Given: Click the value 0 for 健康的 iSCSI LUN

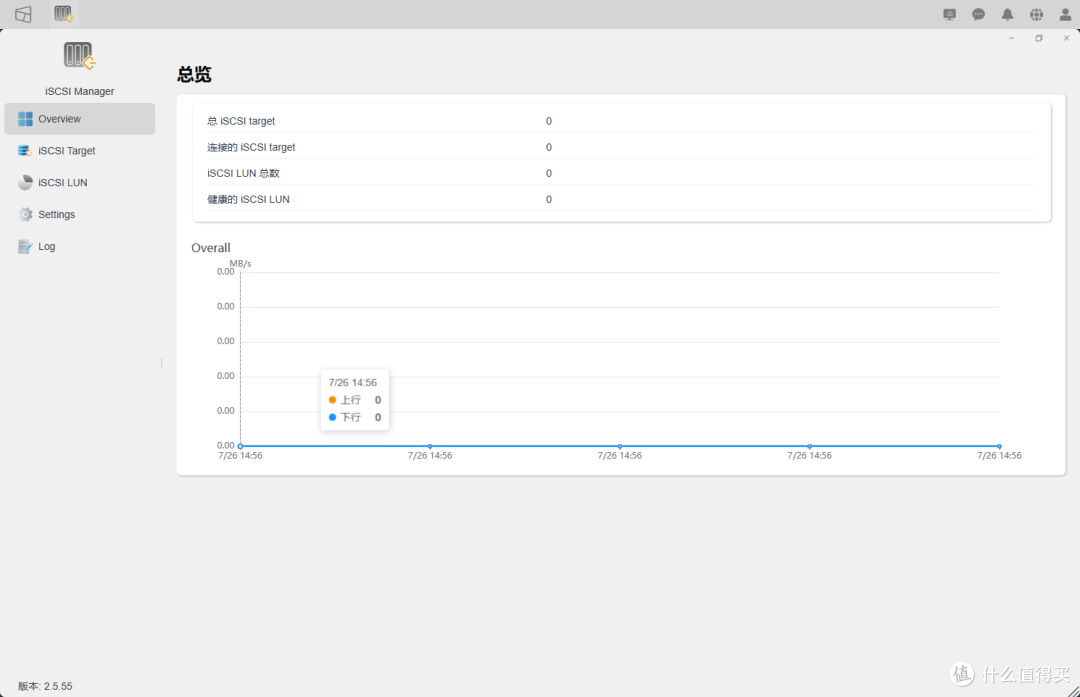Looking at the screenshot, I should (x=549, y=200).
